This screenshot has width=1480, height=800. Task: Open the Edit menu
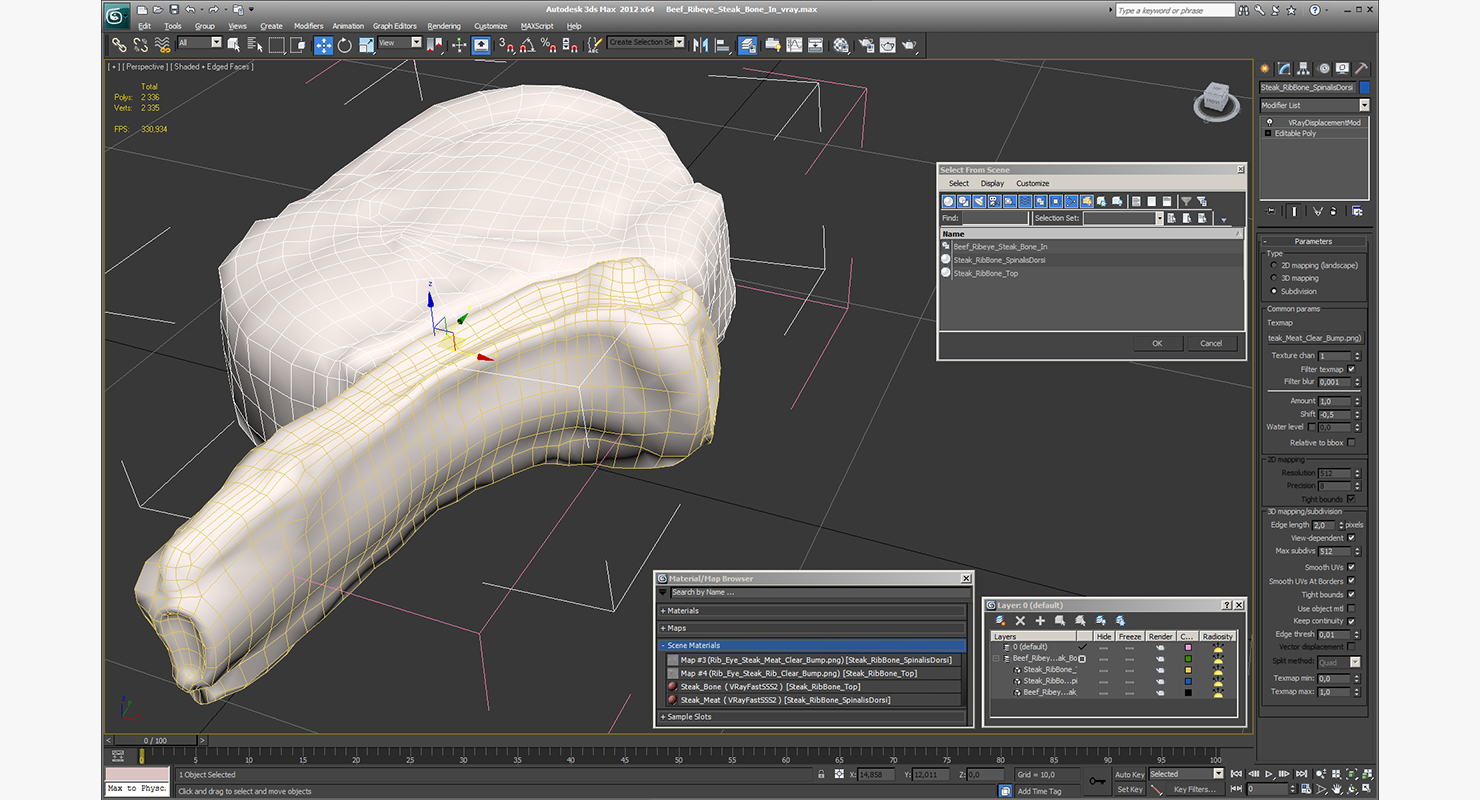145,26
